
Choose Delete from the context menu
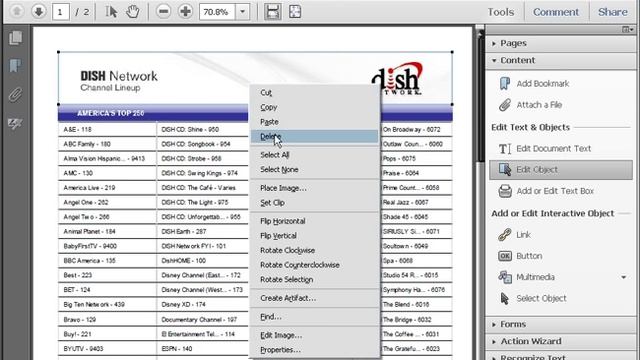tap(314, 137)
